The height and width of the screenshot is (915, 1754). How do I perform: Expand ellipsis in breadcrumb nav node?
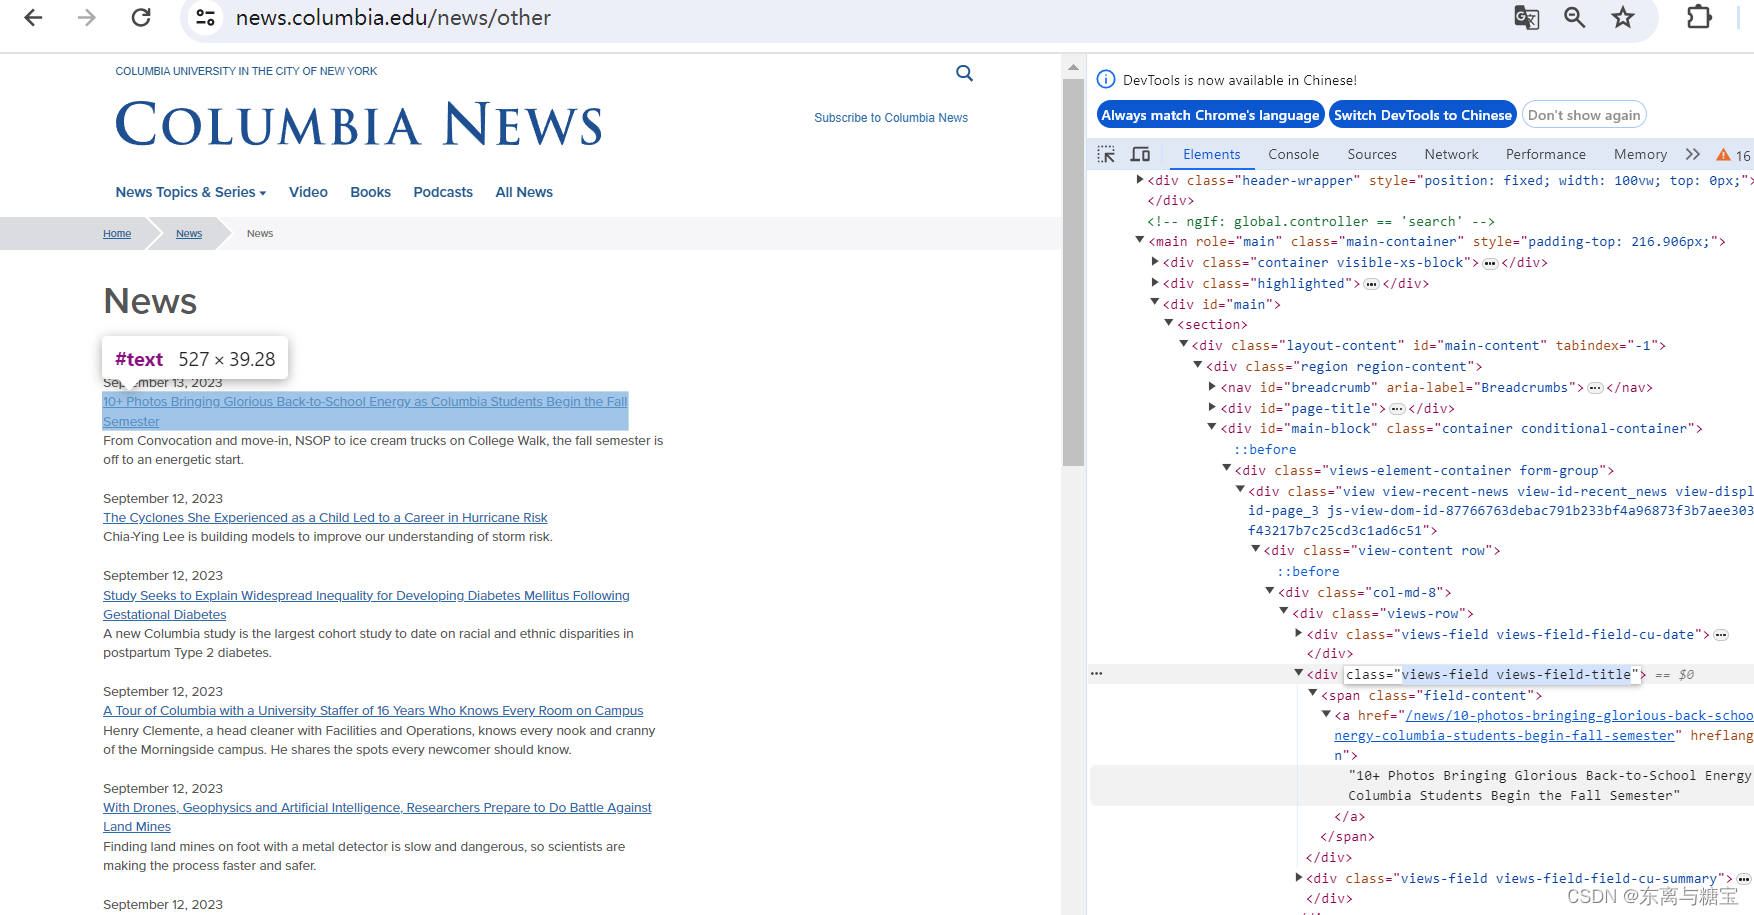pos(1595,388)
